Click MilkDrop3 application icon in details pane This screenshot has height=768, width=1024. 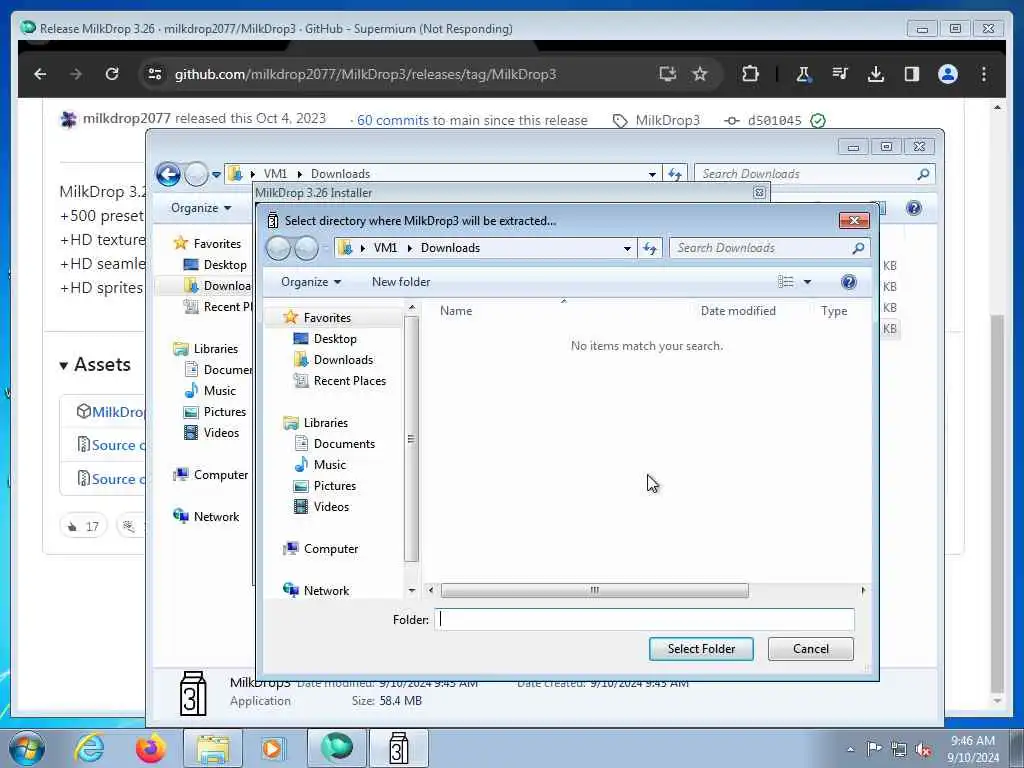click(x=193, y=694)
